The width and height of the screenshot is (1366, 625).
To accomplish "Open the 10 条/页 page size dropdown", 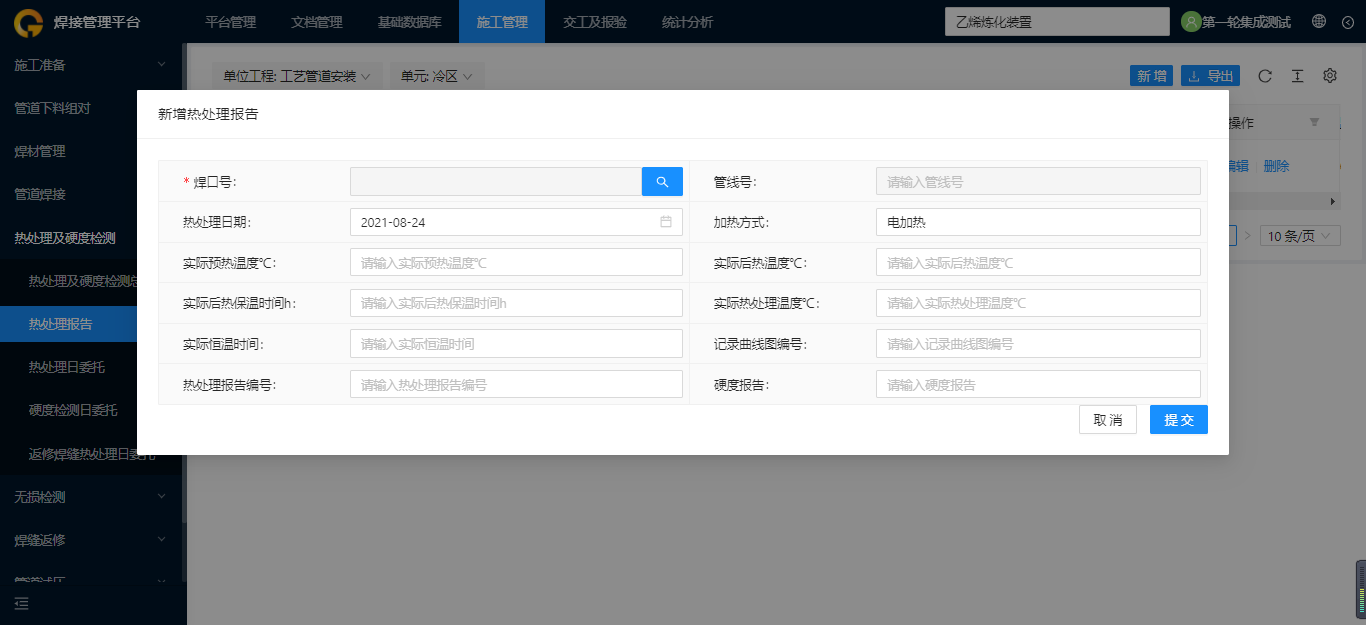I will [x=1300, y=236].
